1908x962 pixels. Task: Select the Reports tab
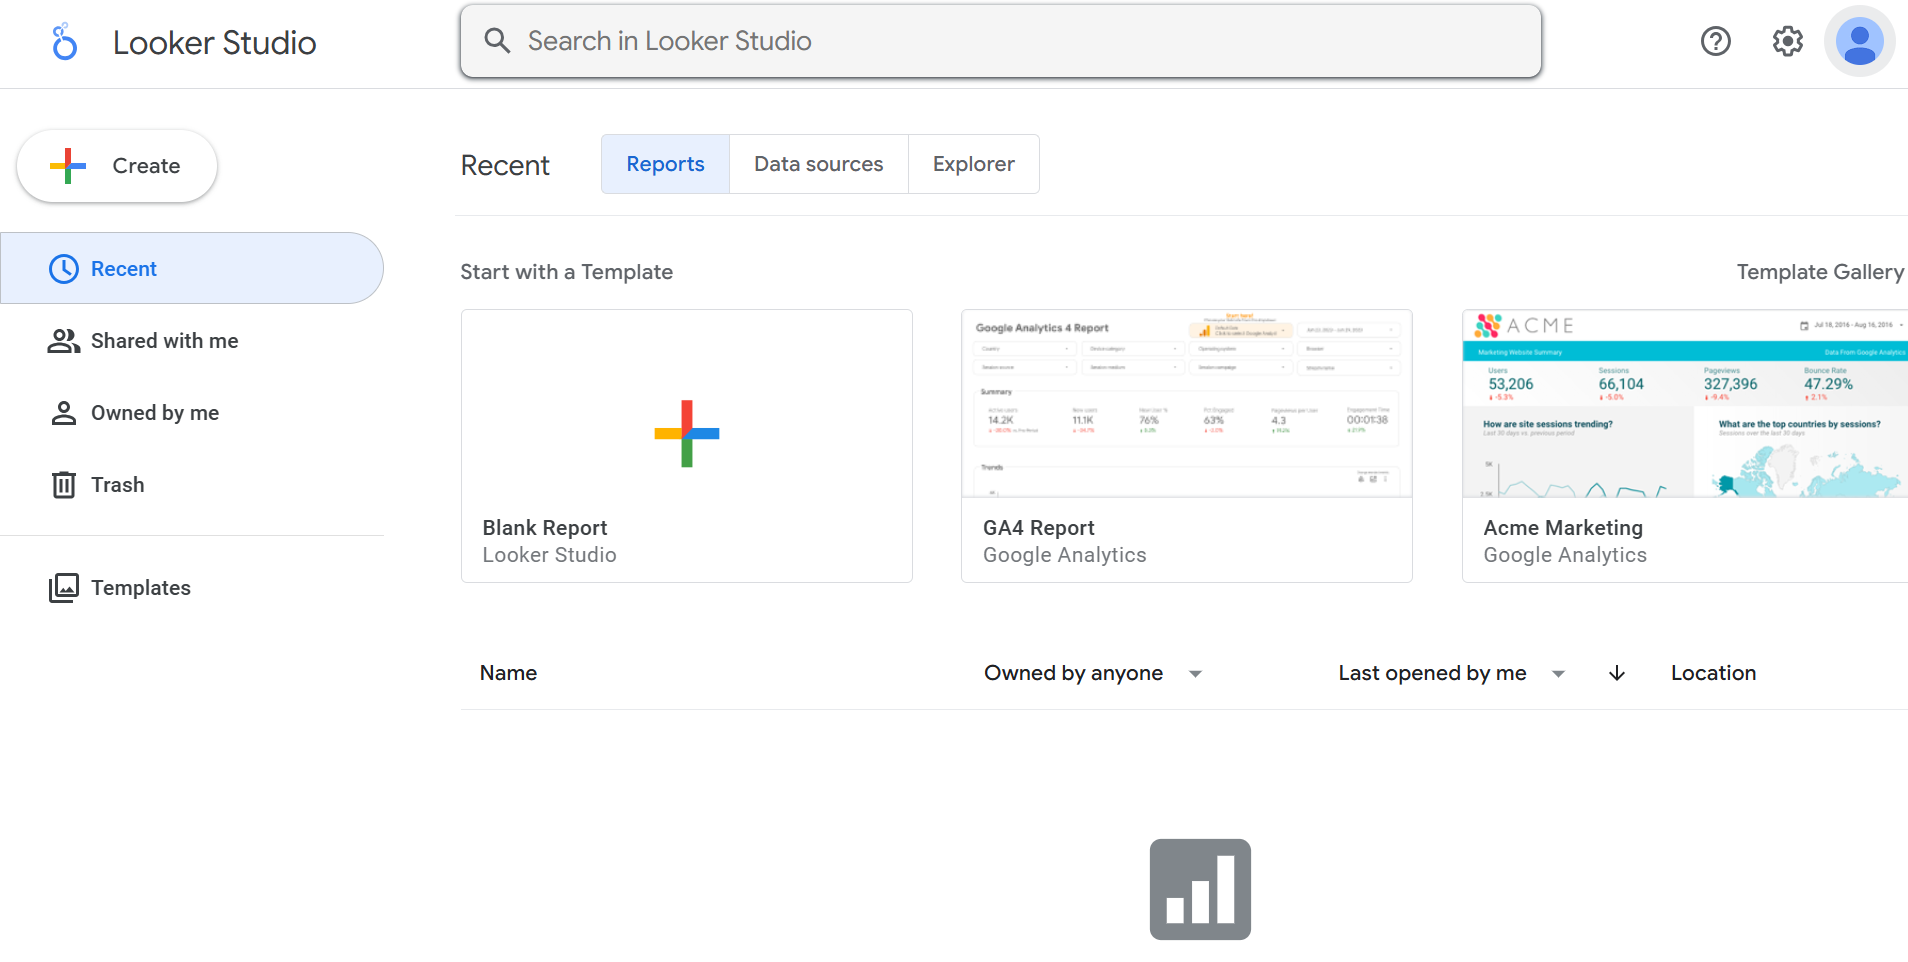click(x=664, y=163)
